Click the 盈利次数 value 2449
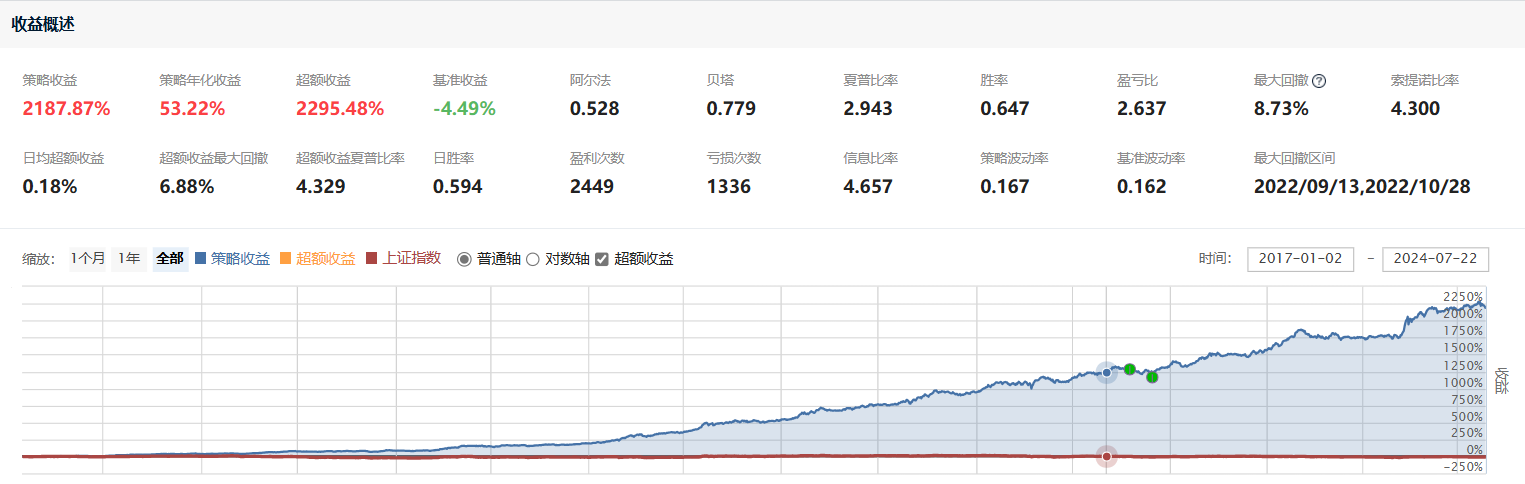 [x=592, y=186]
